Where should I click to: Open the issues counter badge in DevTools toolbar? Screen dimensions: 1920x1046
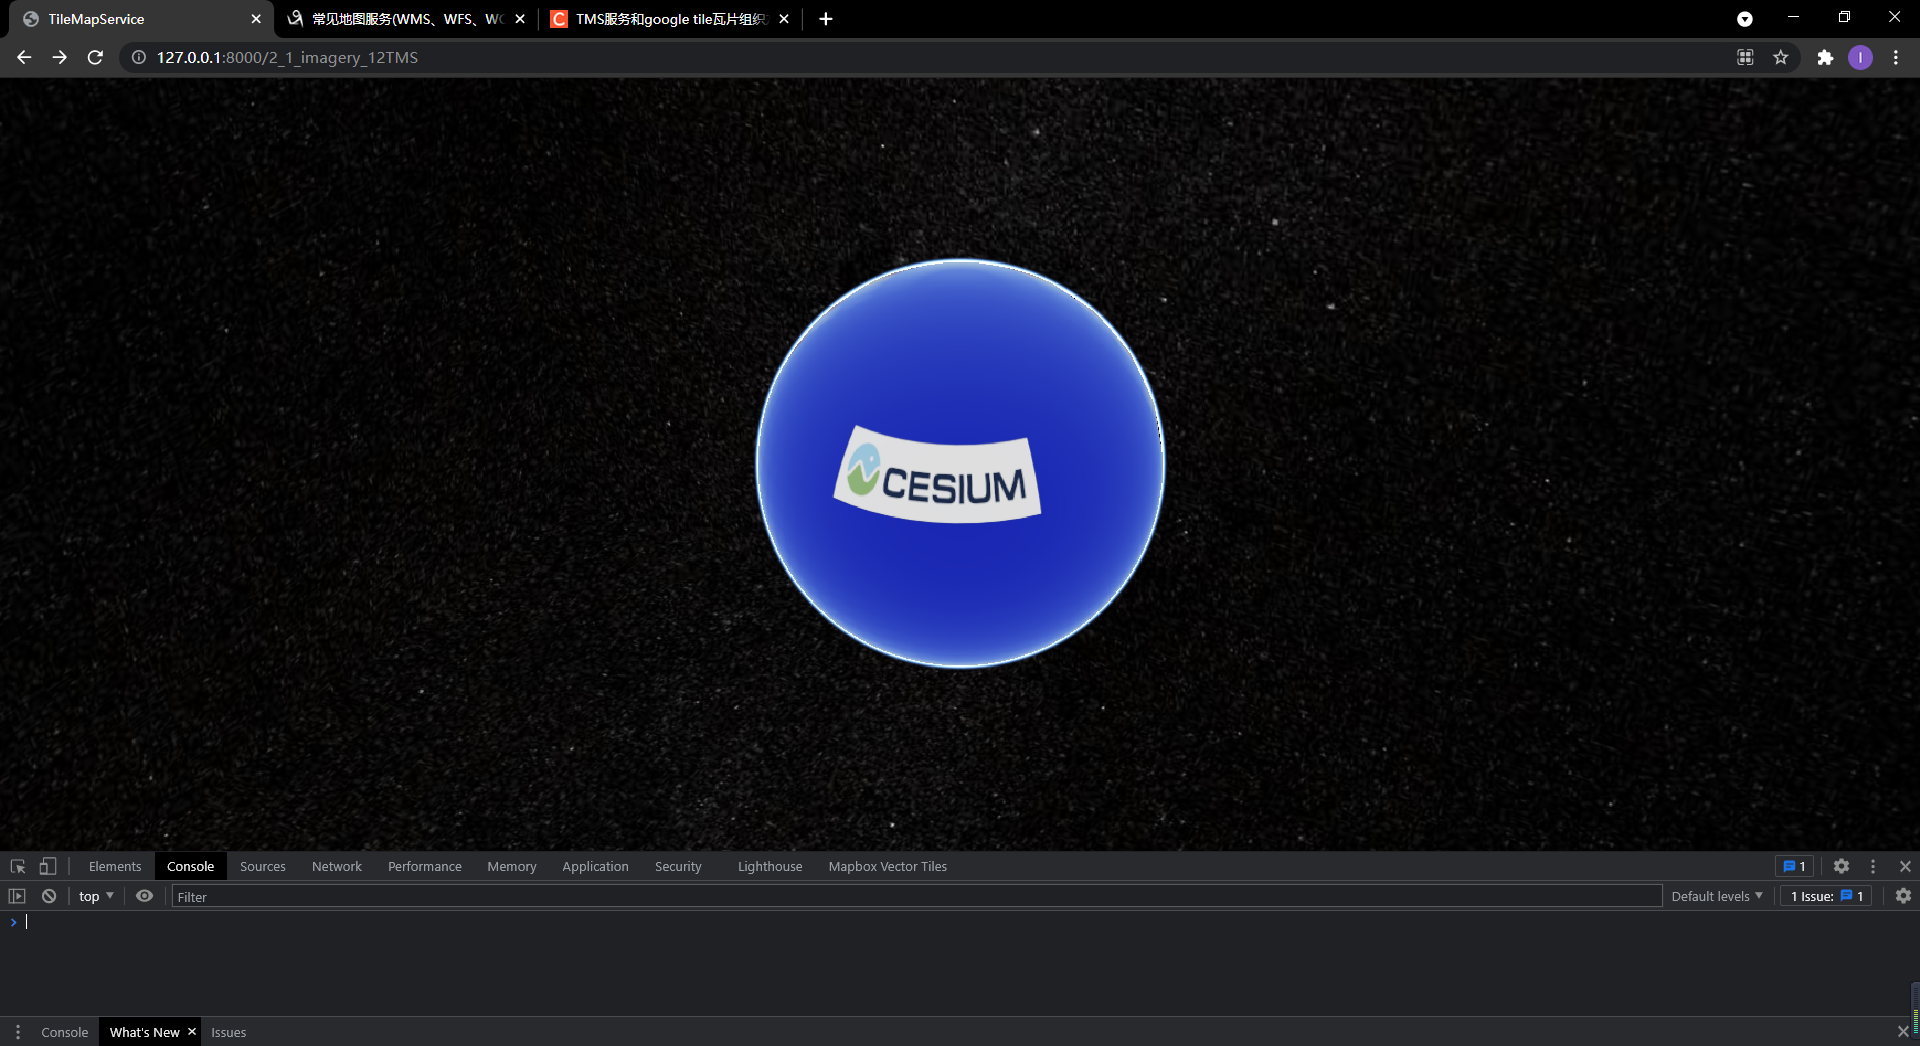(1795, 867)
